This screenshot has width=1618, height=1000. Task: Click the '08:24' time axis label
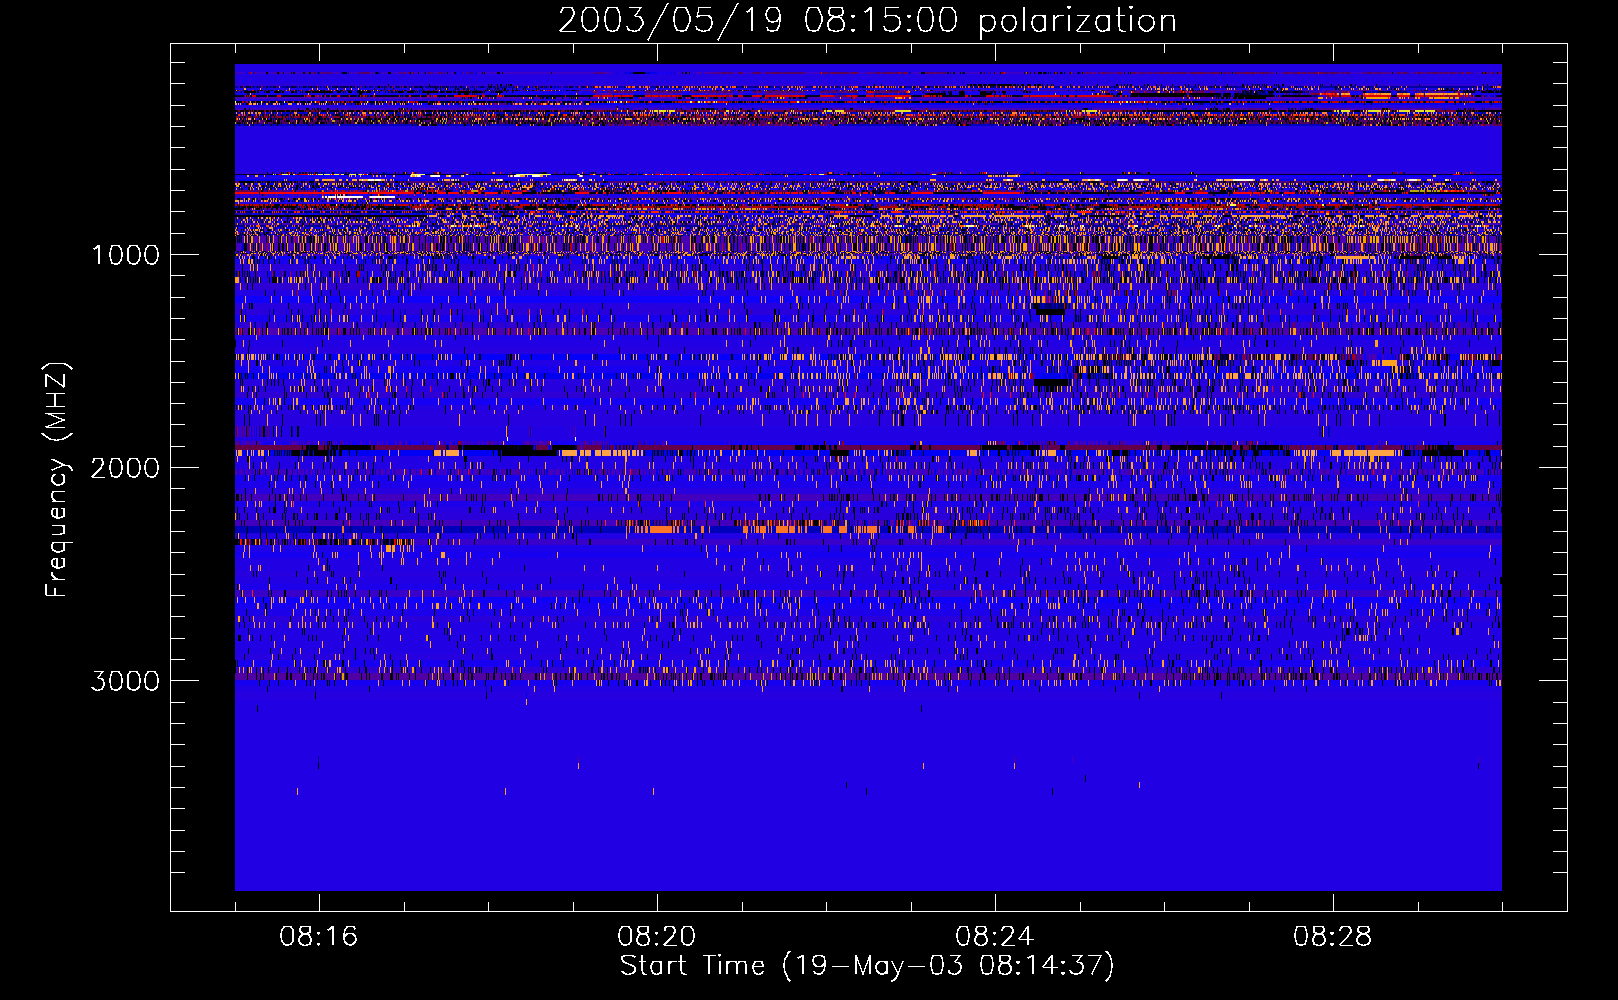click(x=995, y=937)
